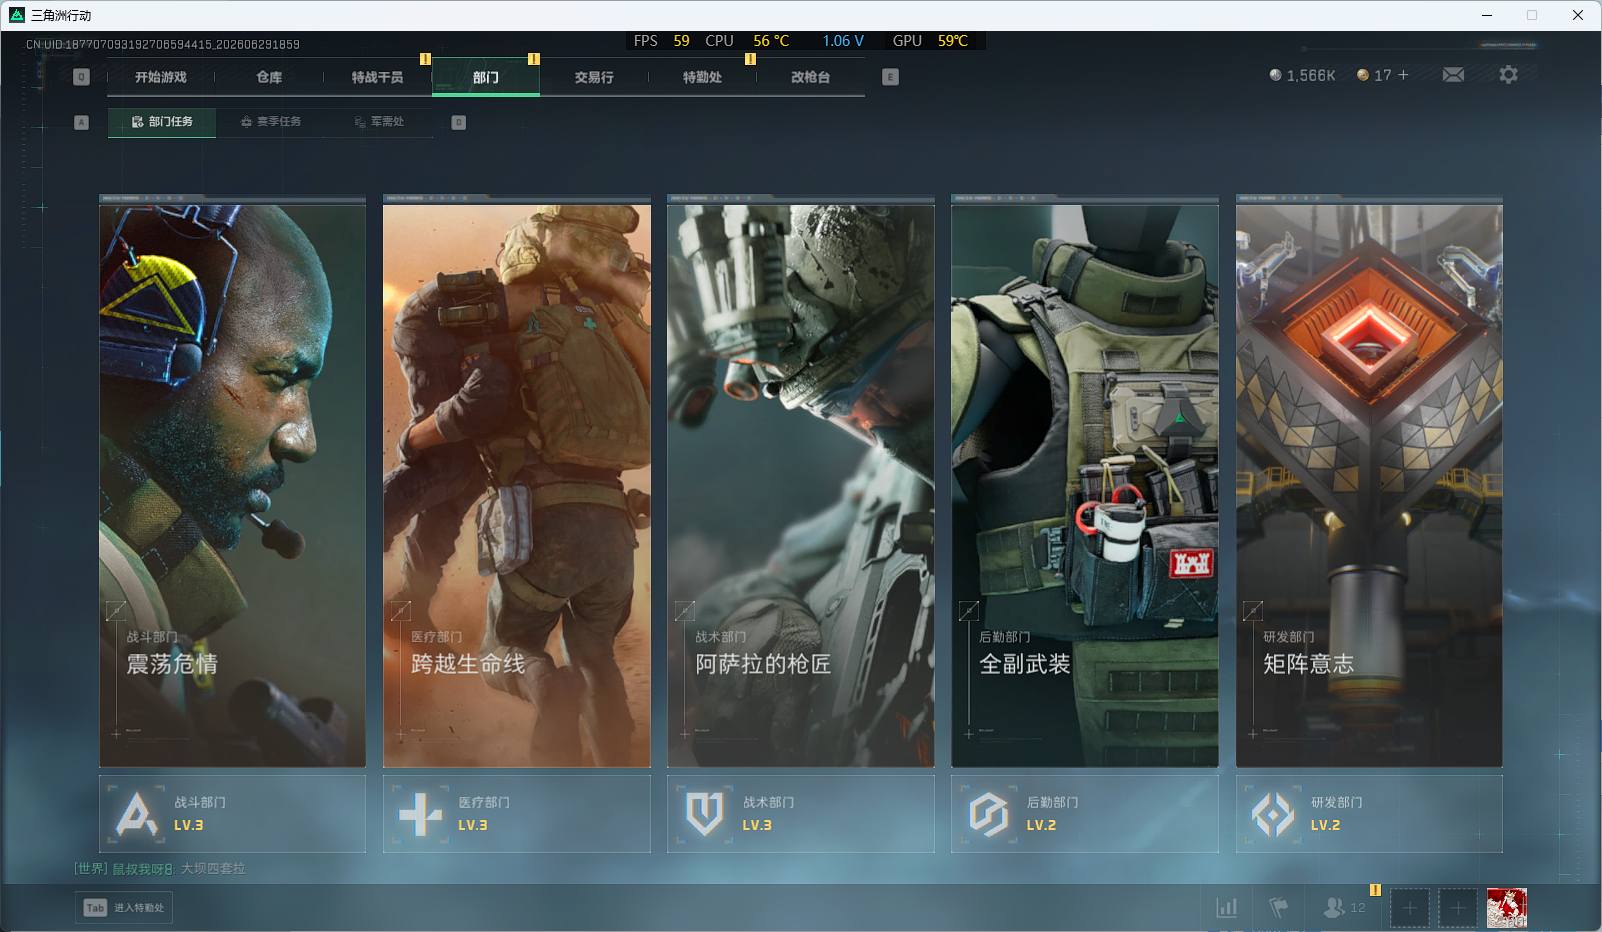Viewport: 1602px width, 932px height.
Task: Click the Q previous-tab key icon
Action: click(x=82, y=77)
